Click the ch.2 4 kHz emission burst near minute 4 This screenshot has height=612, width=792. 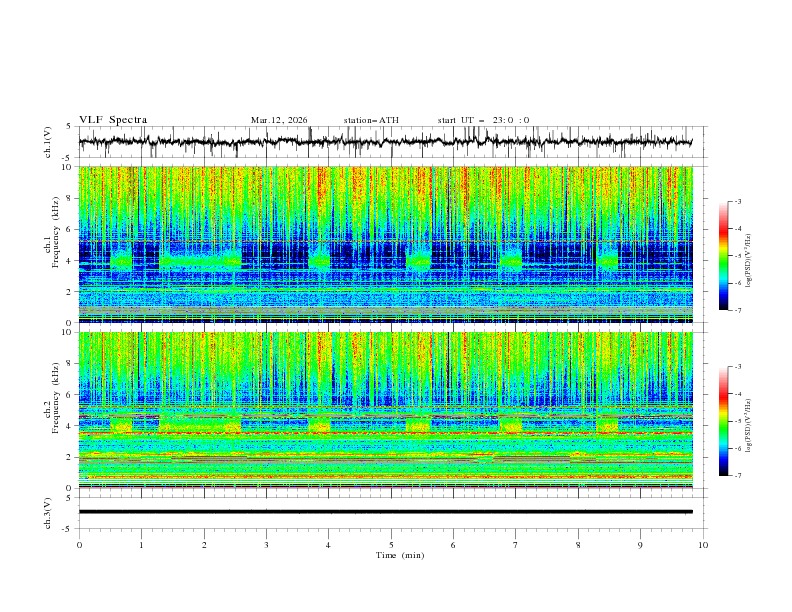319,425
